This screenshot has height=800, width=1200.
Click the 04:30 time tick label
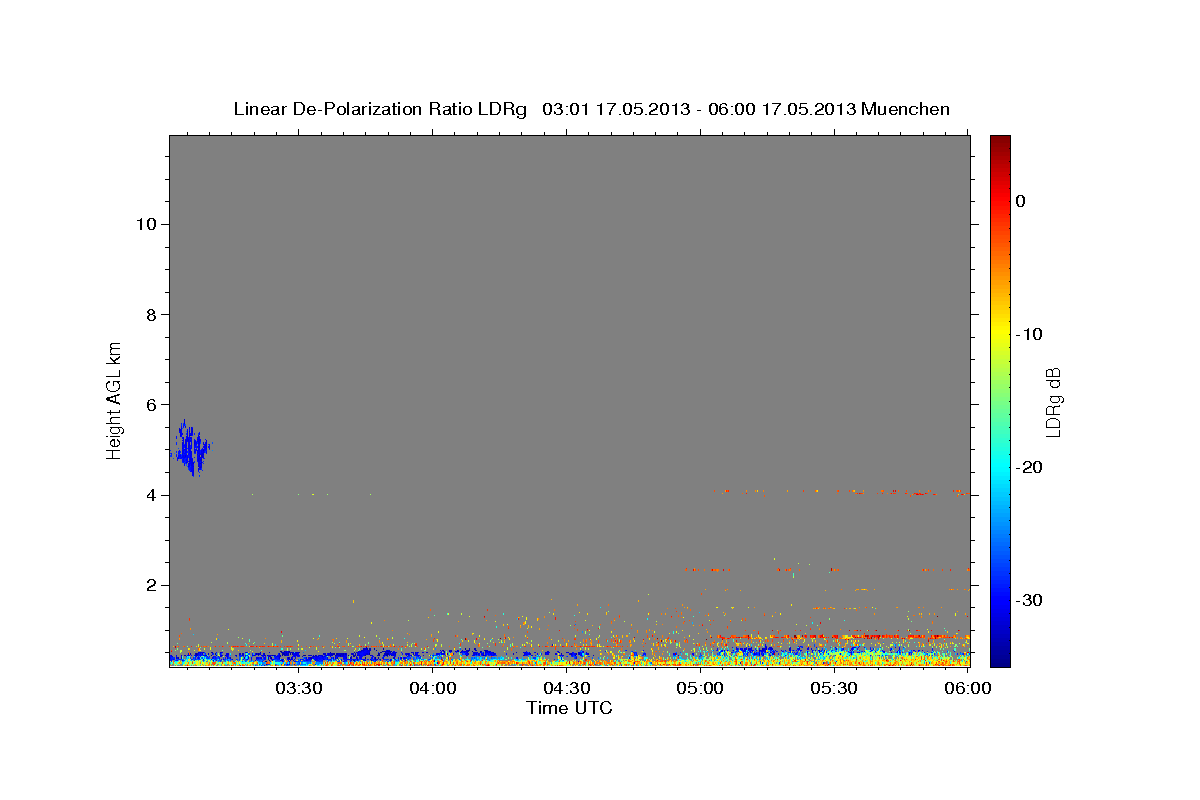tap(567, 688)
